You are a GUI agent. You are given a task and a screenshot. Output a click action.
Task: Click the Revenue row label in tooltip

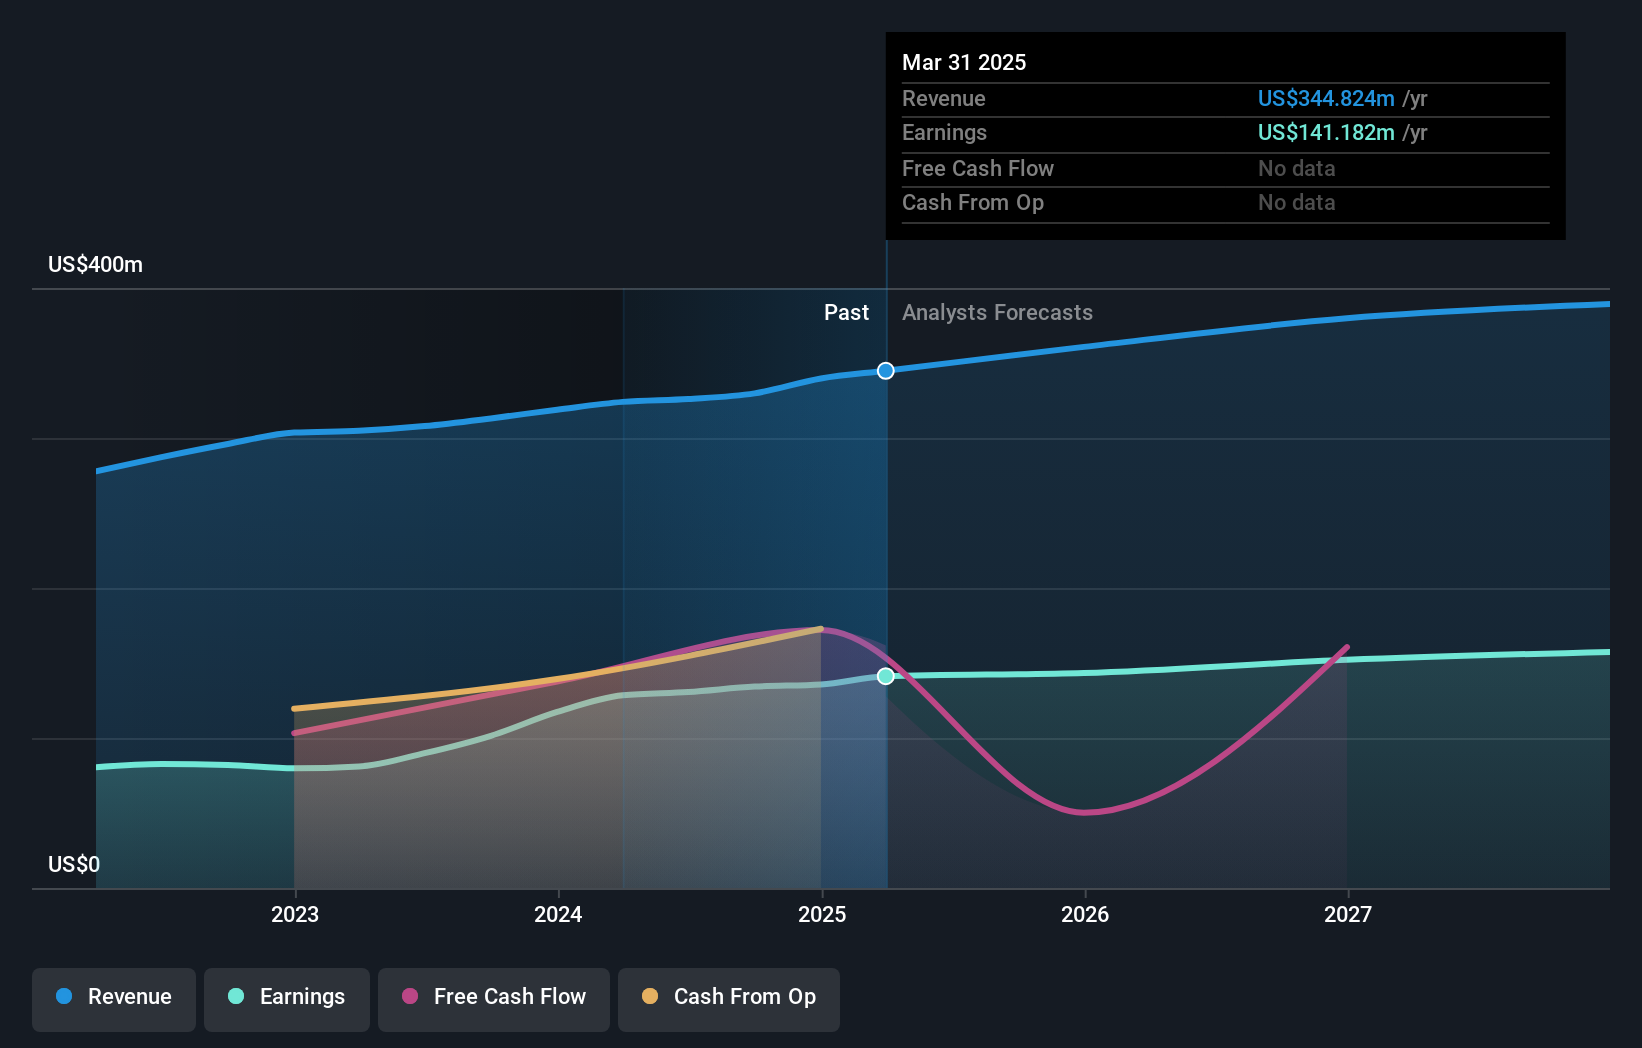tap(944, 99)
